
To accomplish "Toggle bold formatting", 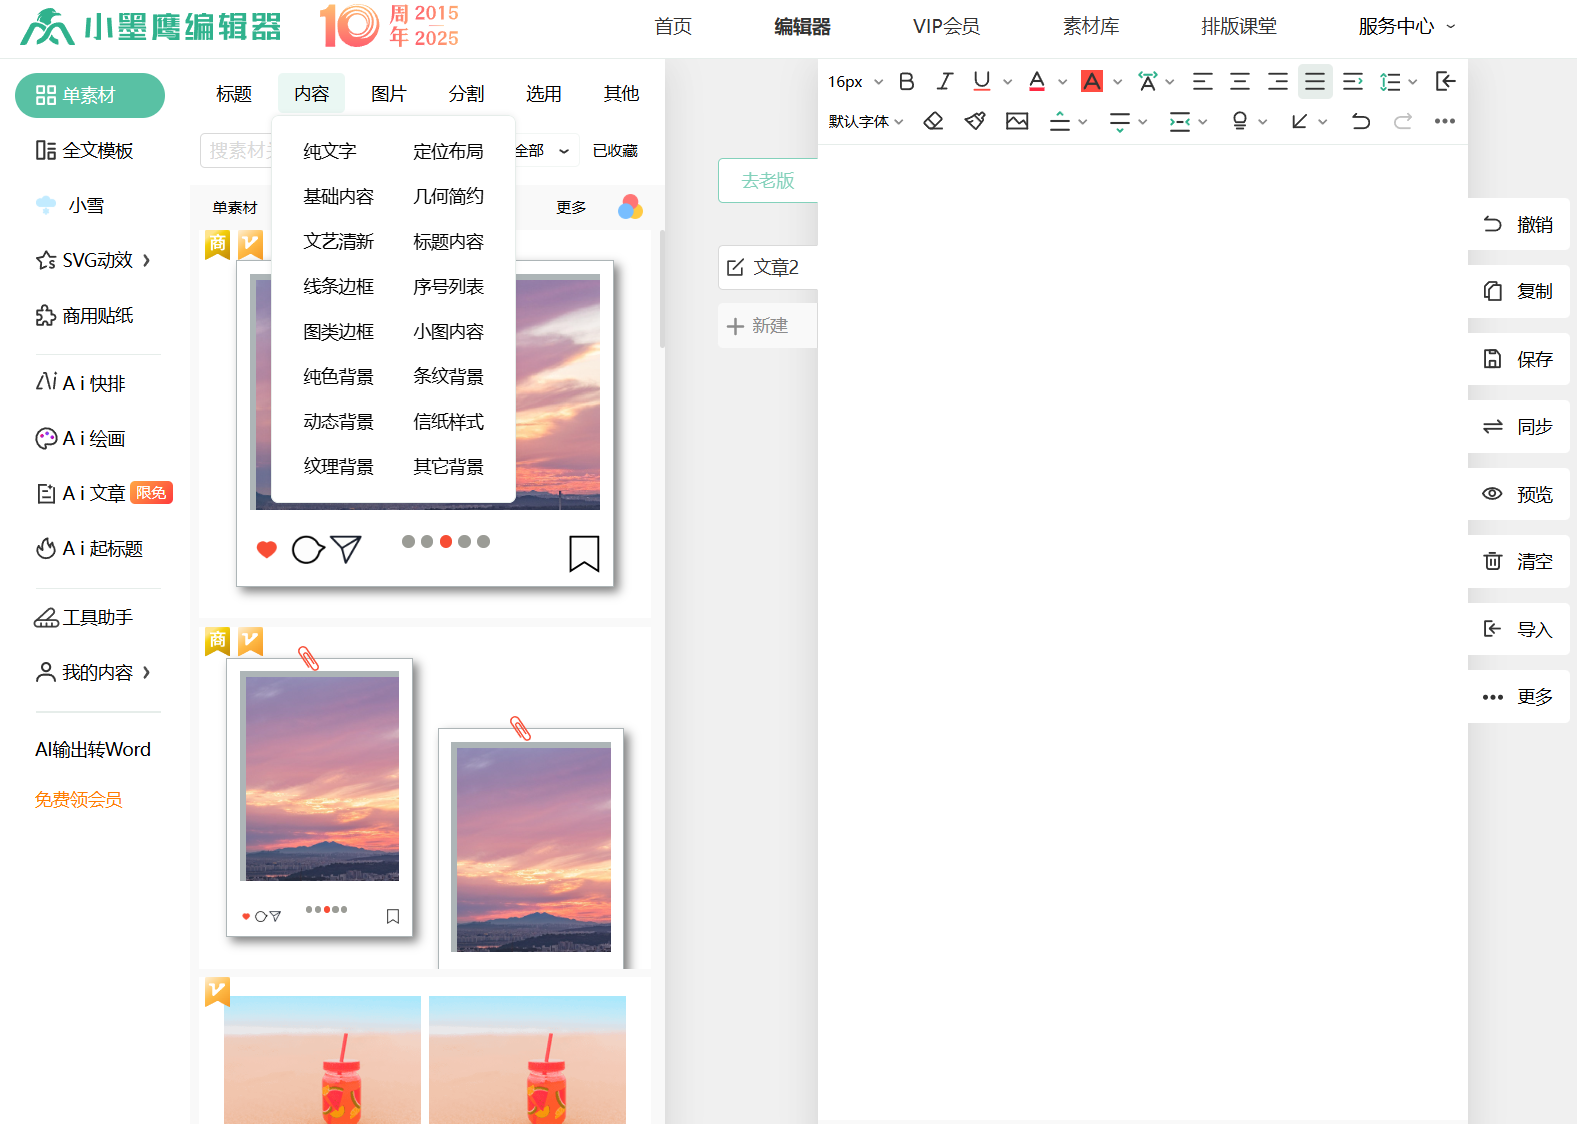I will (x=907, y=82).
